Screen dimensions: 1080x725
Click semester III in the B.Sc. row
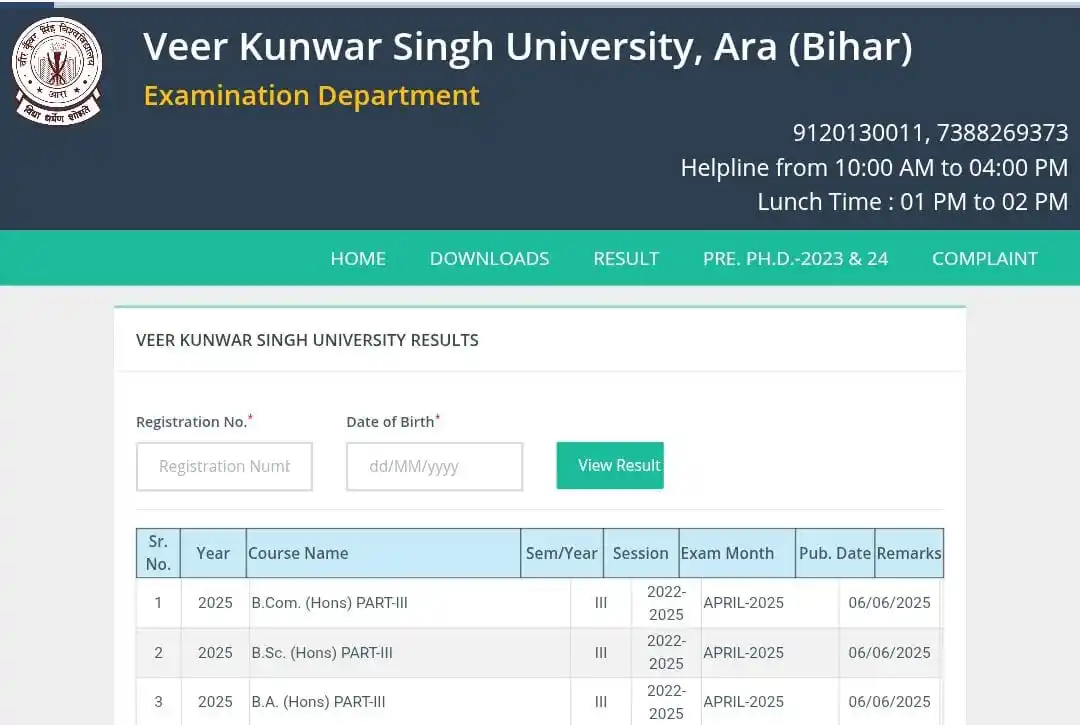pos(601,653)
